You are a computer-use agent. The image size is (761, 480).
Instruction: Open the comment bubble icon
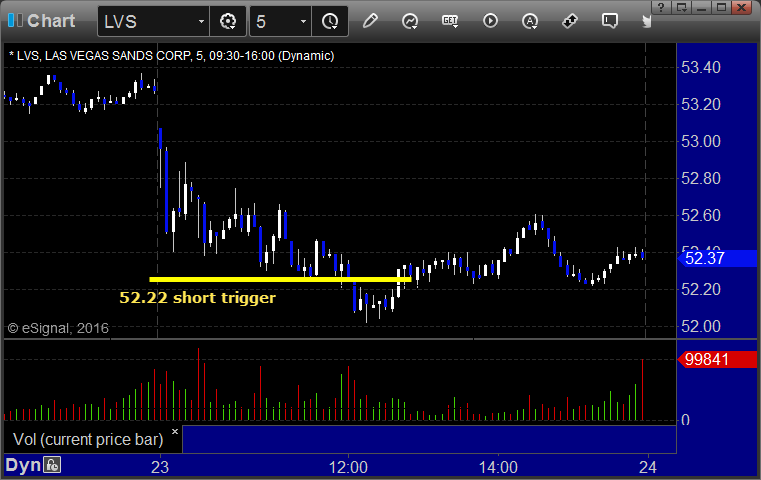[610, 21]
